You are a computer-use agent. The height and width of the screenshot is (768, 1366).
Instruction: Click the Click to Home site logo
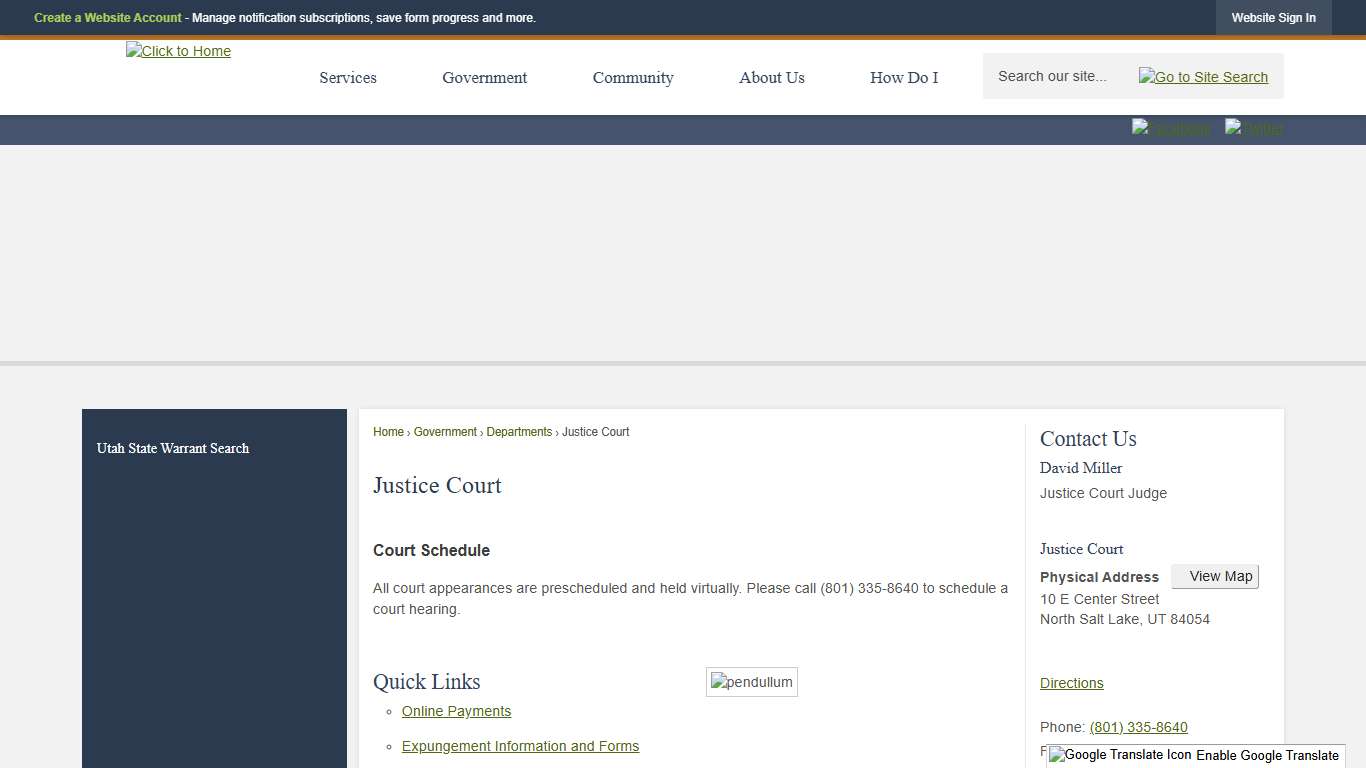178,51
